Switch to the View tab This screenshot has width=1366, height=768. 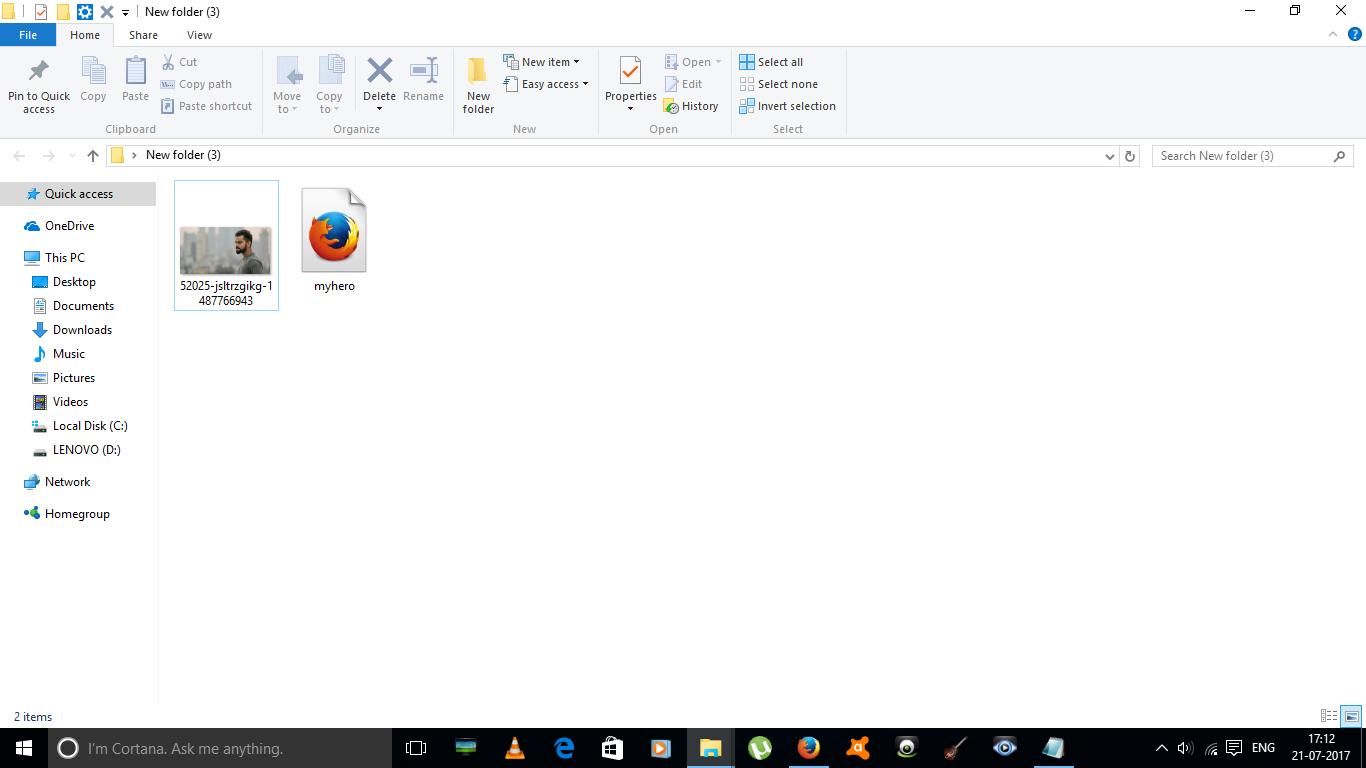pyautogui.click(x=198, y=34)
